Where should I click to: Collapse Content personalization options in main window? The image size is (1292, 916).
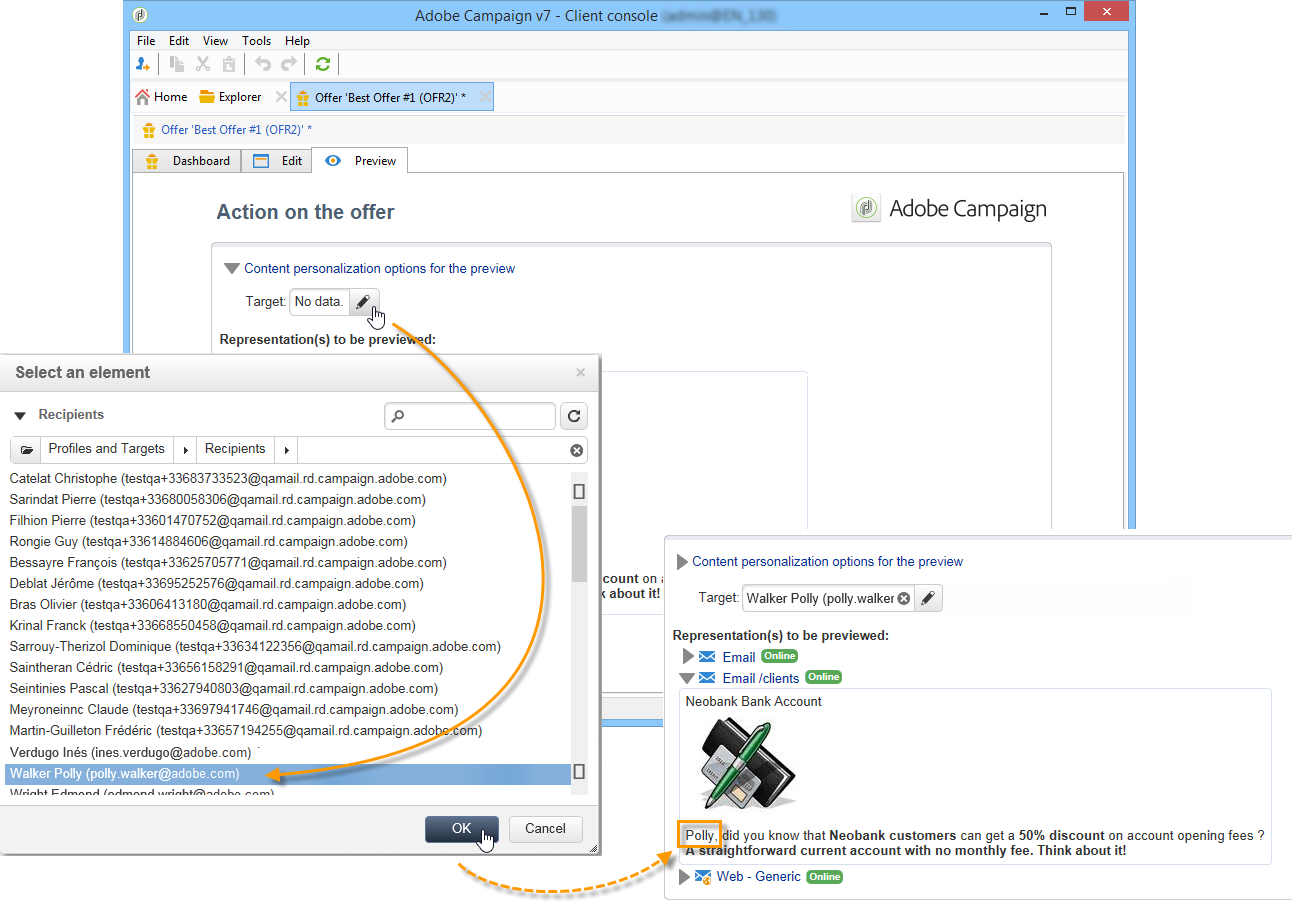[x=232, y=268]
